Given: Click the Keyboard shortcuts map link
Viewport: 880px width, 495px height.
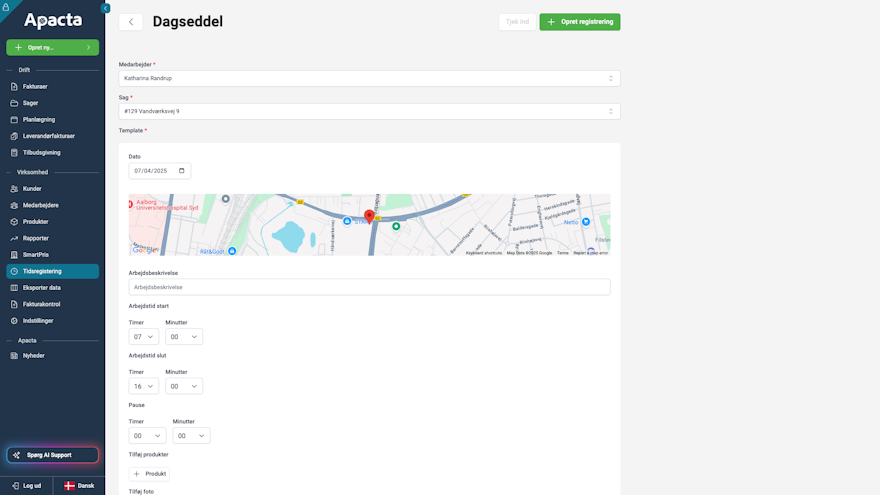Looking at the screenshot, I should click(484, 253).
